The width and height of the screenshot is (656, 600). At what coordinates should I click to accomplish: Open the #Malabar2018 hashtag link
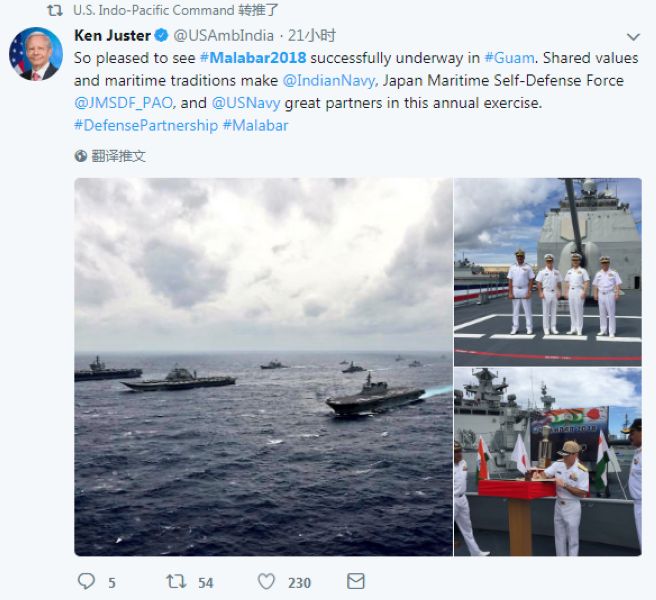[x=253, y=58]
